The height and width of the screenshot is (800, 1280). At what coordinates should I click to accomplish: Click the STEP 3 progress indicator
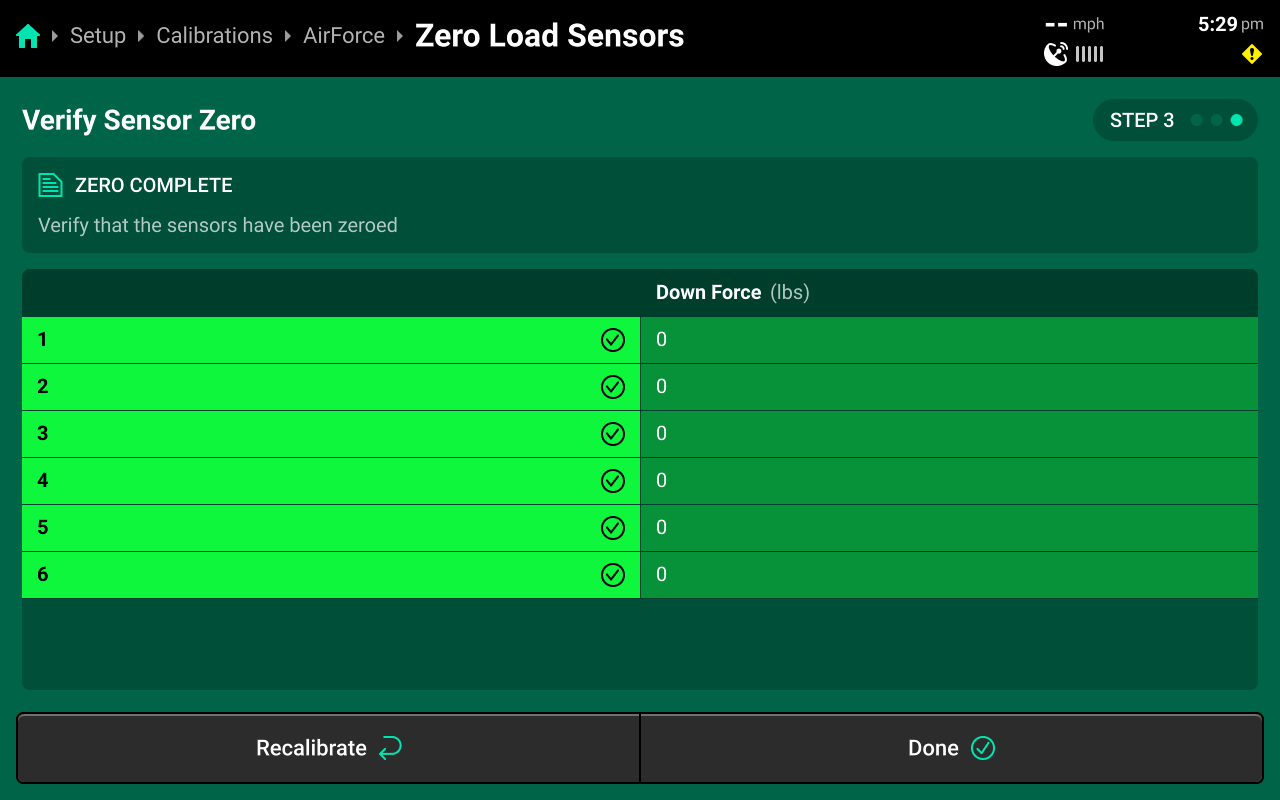1175,120
